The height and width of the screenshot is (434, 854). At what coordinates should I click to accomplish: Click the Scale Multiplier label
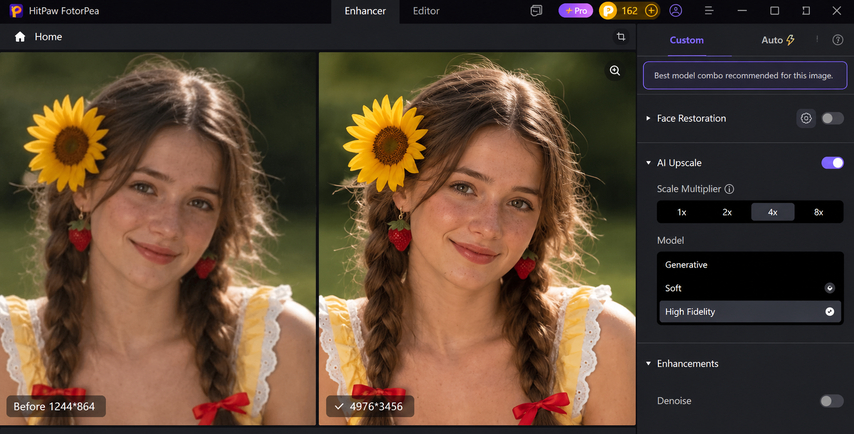(688, 189)
